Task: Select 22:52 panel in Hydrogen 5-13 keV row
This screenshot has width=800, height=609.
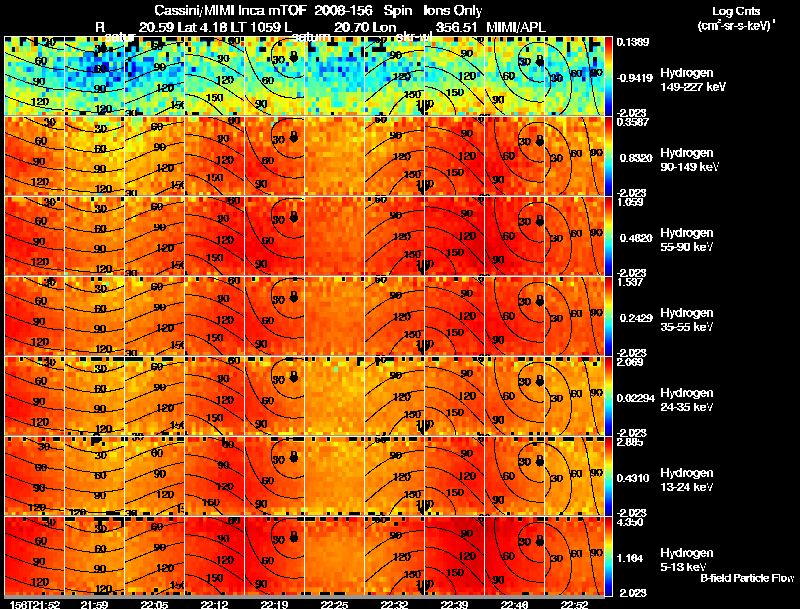Action: point(574,556)
